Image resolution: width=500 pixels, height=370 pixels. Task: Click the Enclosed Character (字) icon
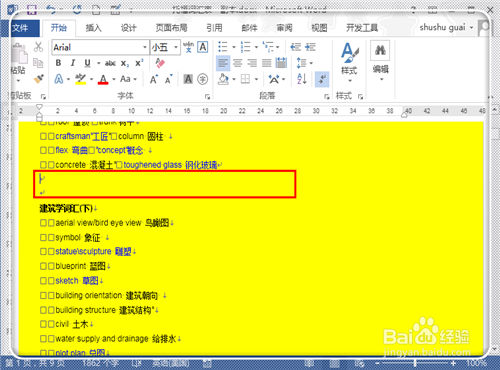click(203, 79)
